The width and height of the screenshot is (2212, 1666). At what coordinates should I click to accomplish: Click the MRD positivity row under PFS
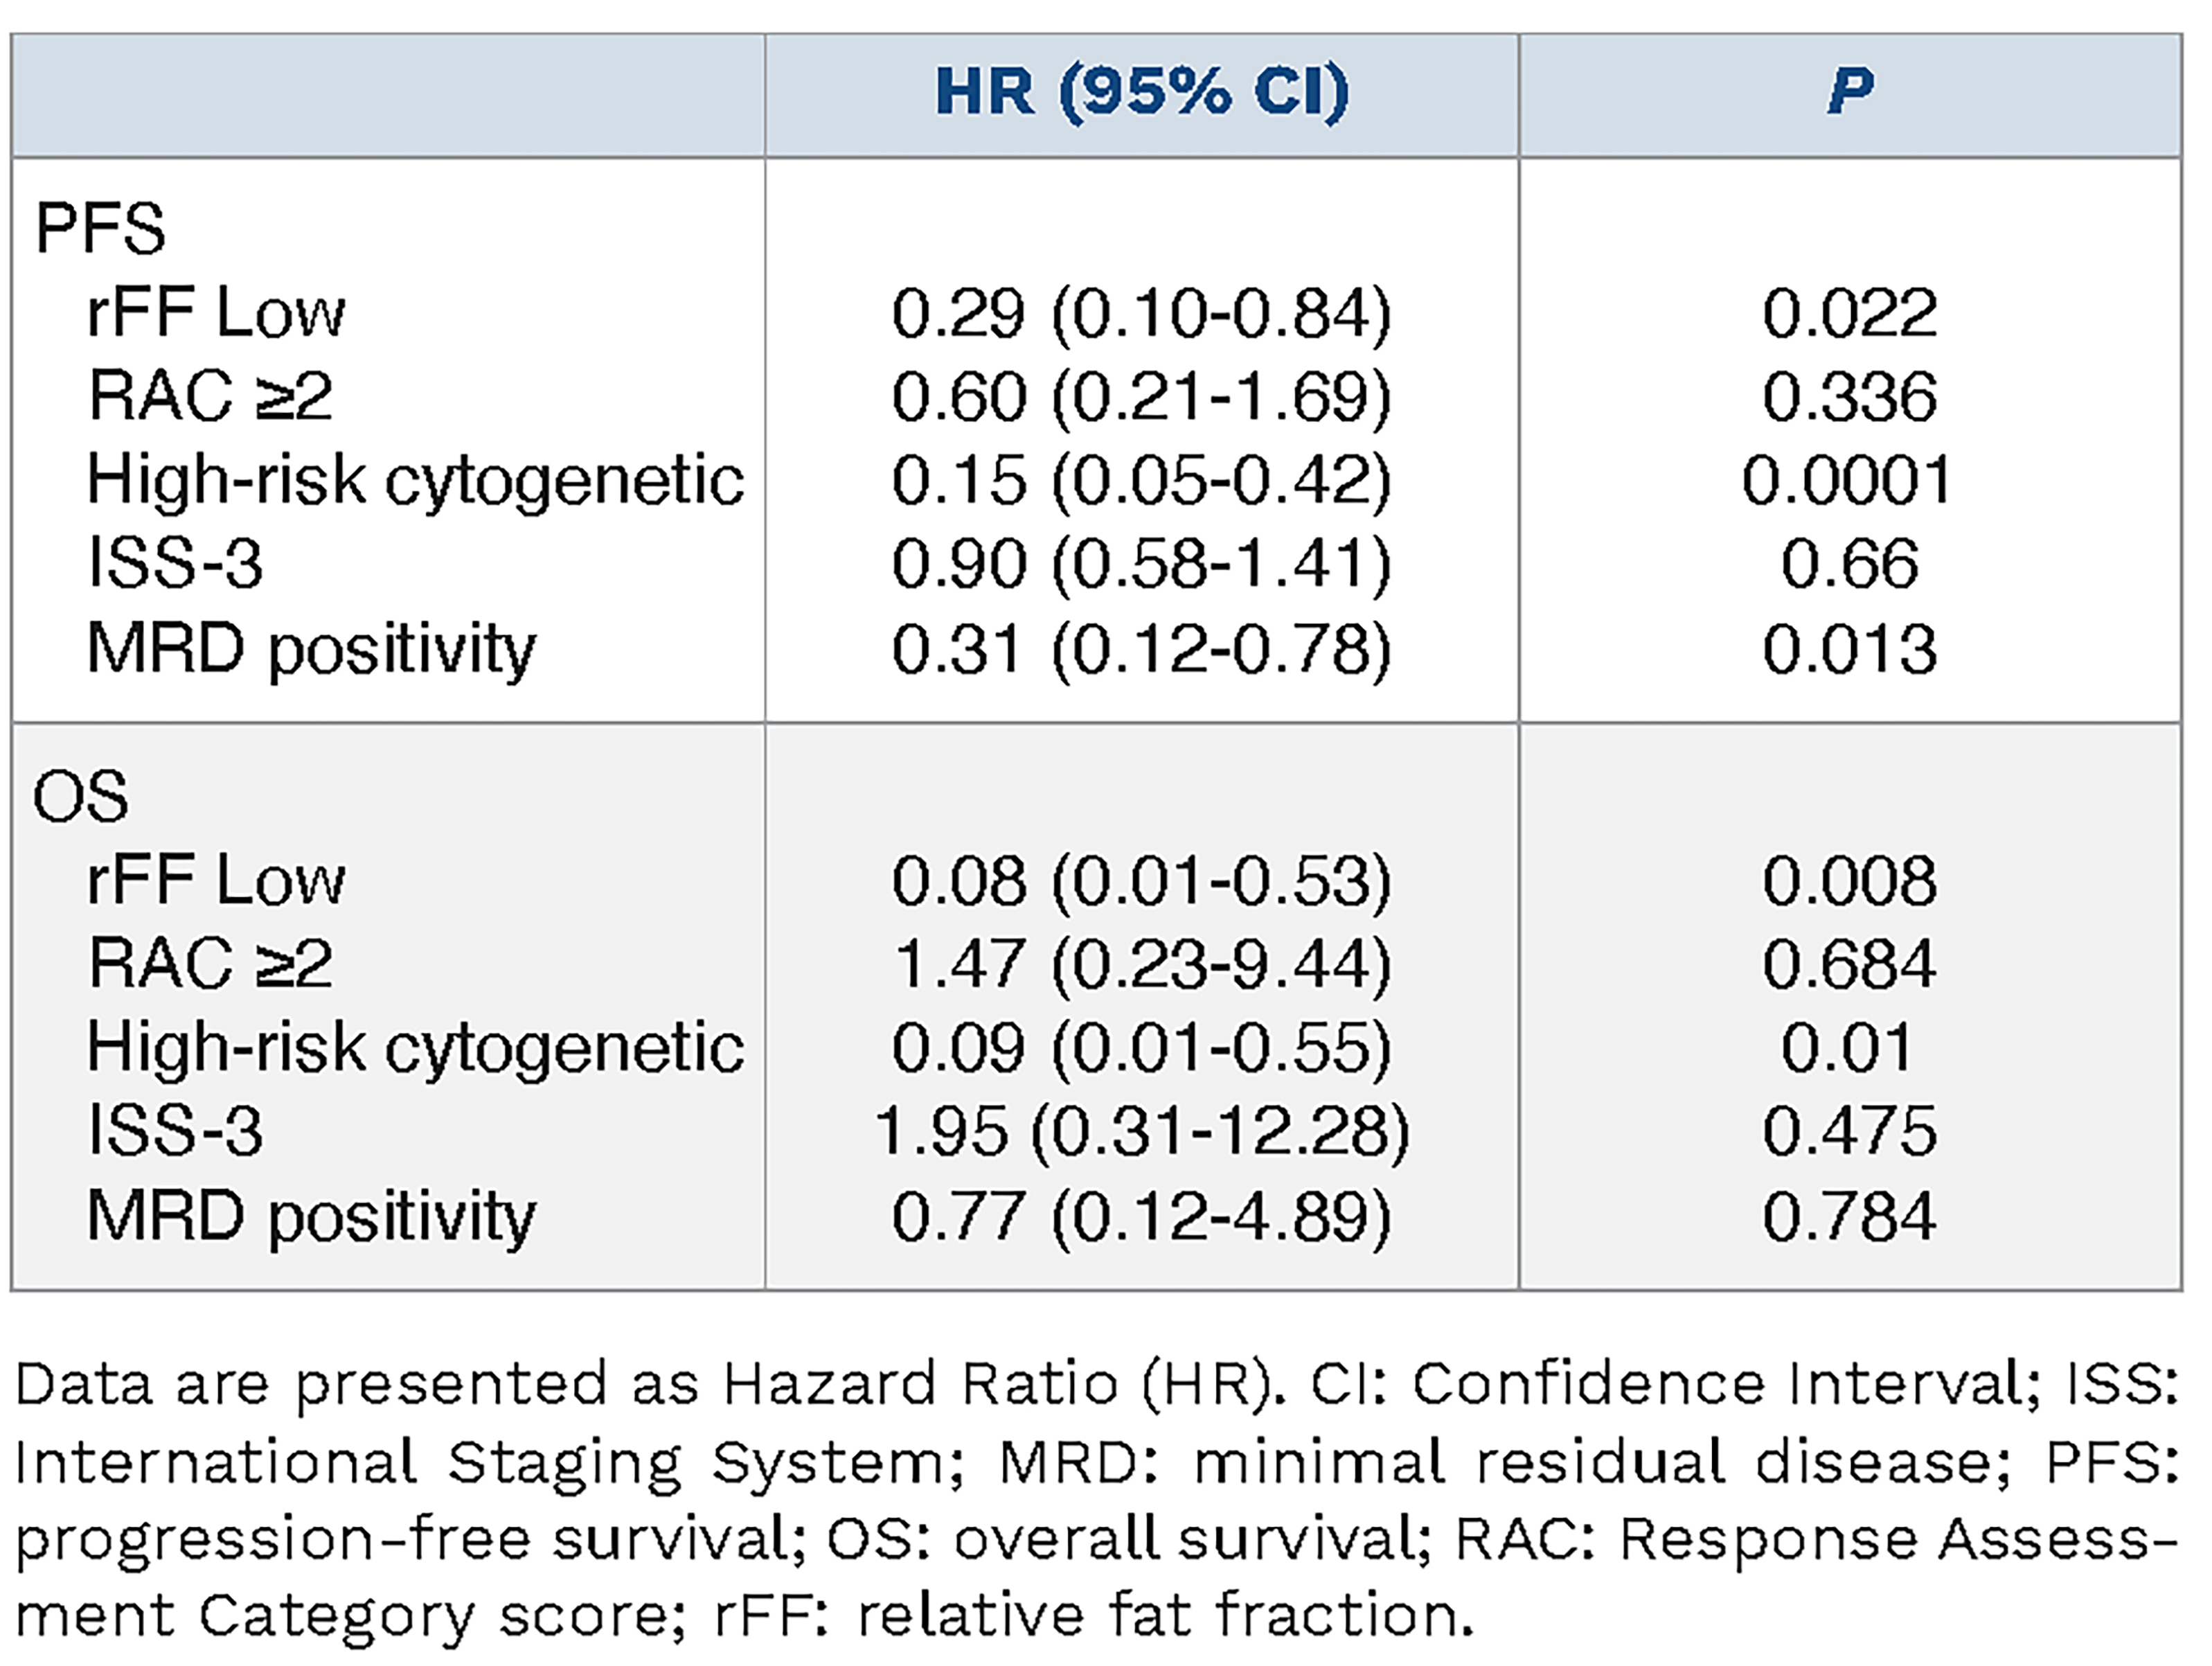pos(311,649)
